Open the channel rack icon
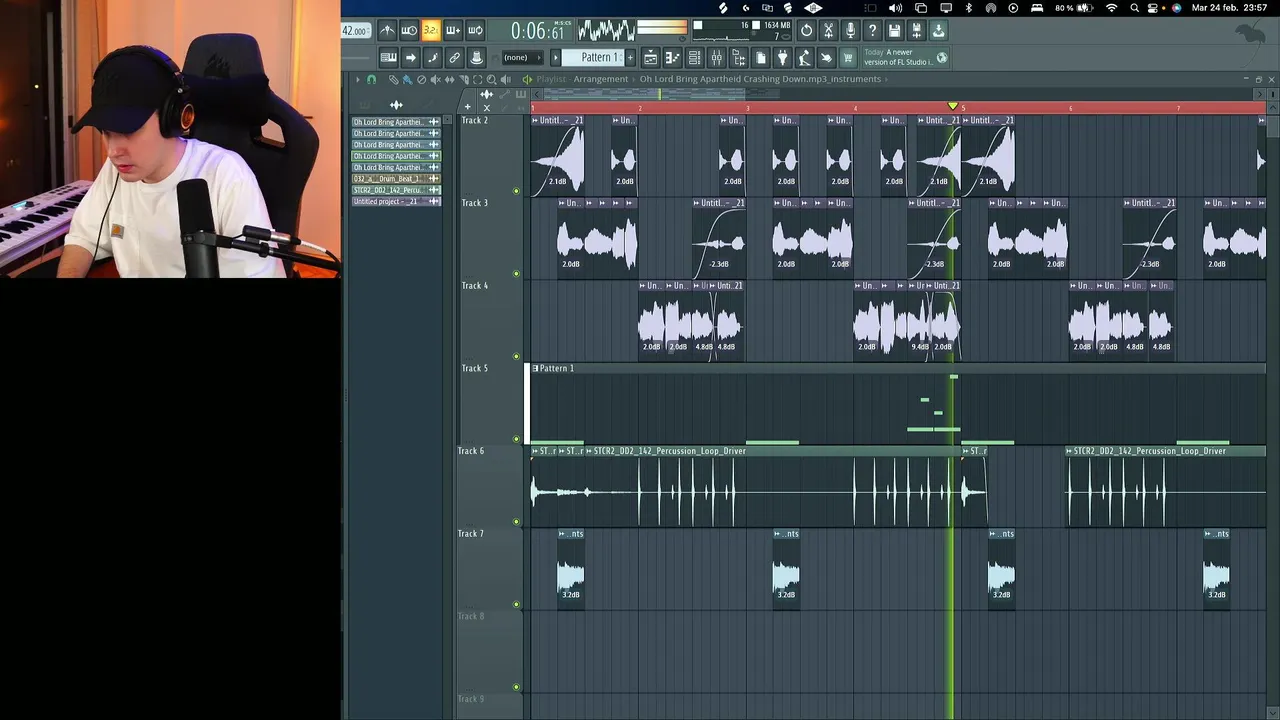1280x720 pixels. (x=694, y=57)
